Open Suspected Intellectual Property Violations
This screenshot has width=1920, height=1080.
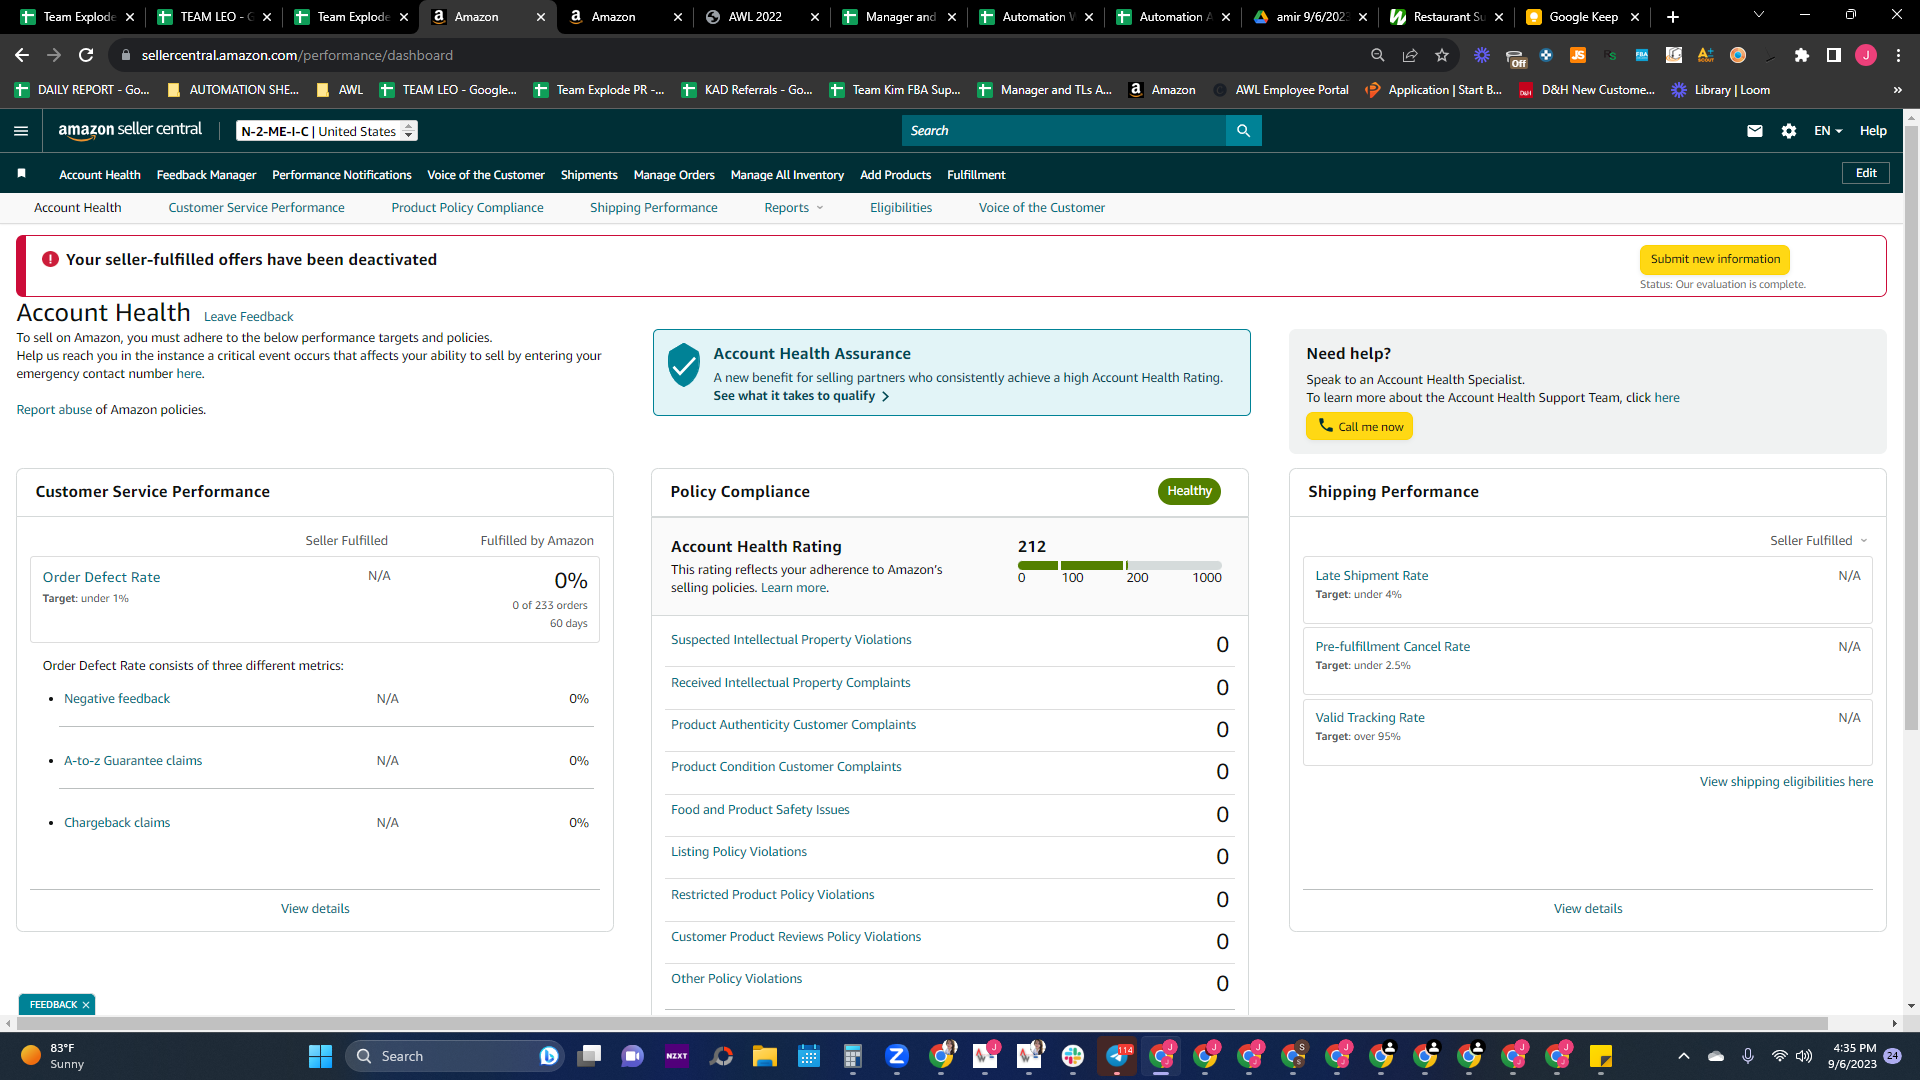tap(791, 640)
